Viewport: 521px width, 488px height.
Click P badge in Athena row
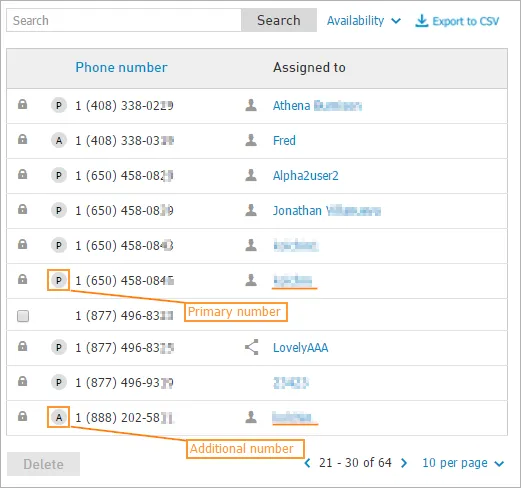click(x=59, y=106)
